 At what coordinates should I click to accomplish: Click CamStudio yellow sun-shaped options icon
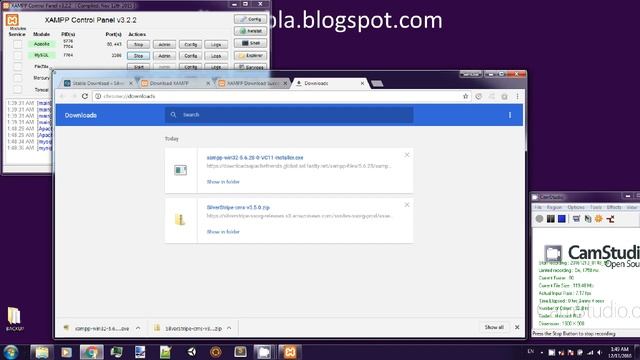pos(599,219)
